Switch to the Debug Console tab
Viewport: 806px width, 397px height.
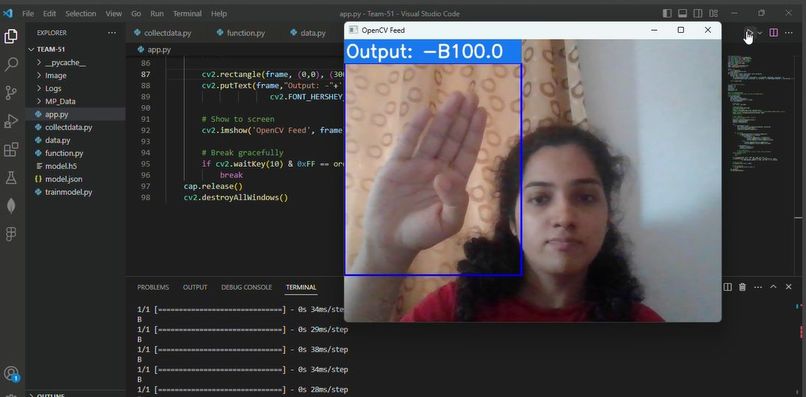(x=246, y=287)
